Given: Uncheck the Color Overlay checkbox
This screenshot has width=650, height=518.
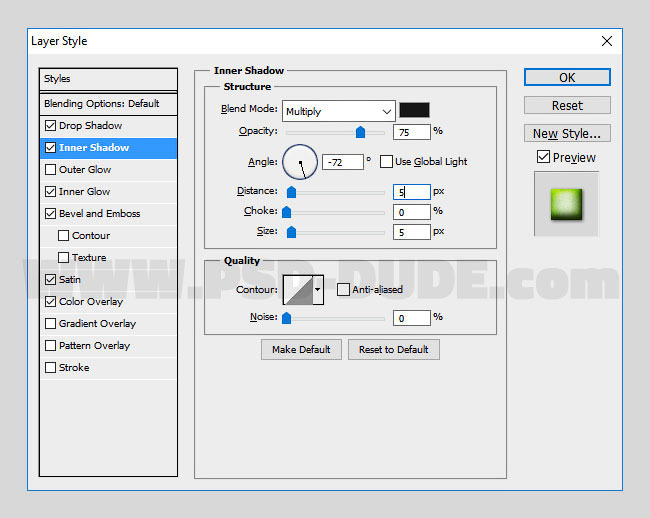Looking at the screenshot, I should (51, 301).
